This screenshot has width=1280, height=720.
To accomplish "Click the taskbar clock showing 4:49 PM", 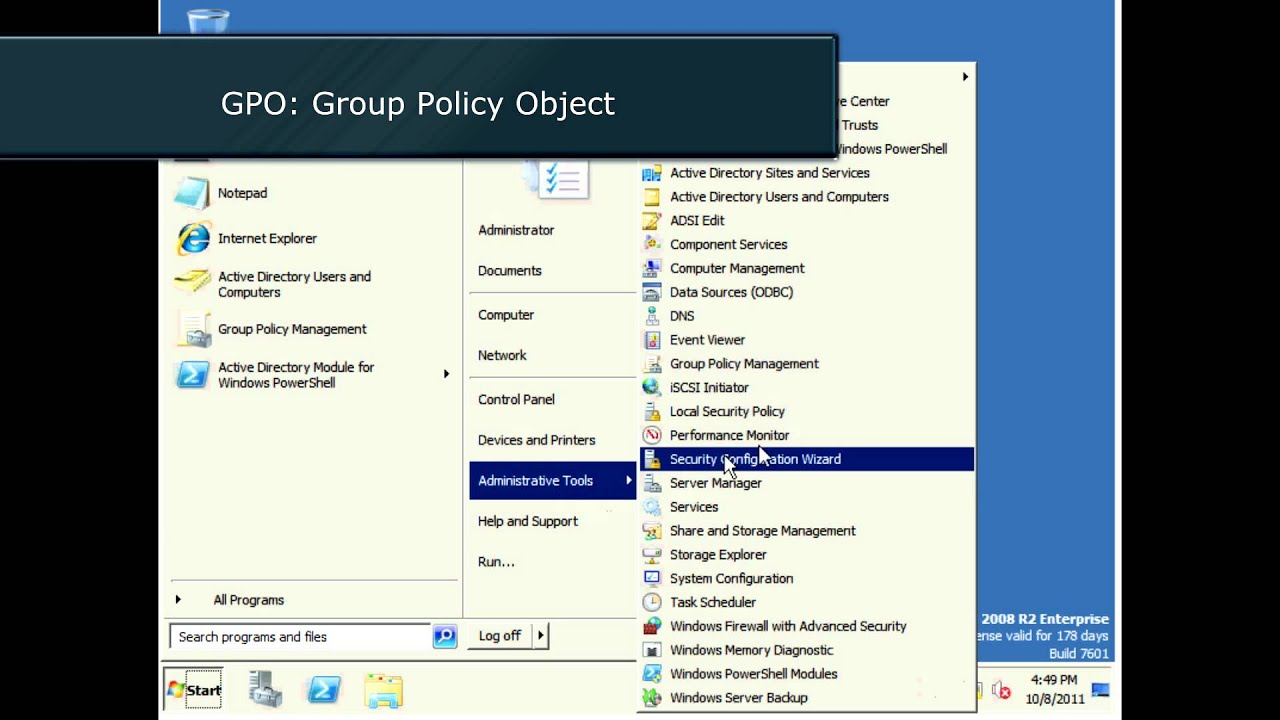I will (x=1054, y=690).
